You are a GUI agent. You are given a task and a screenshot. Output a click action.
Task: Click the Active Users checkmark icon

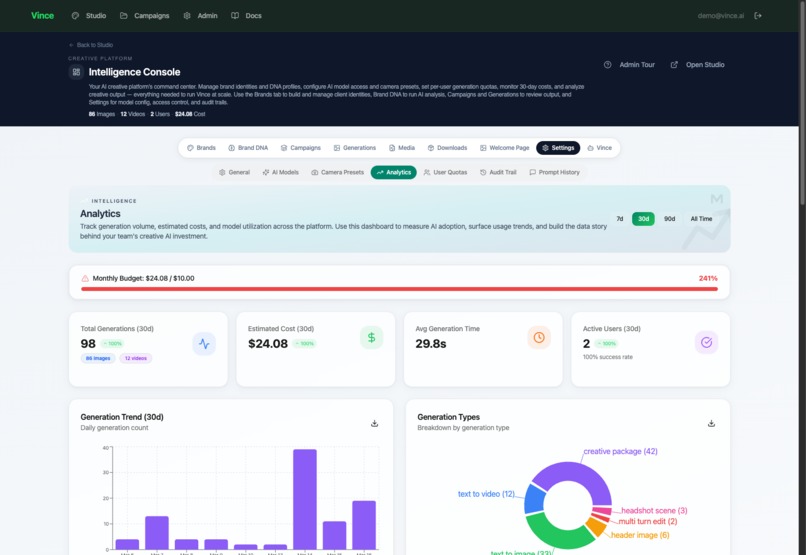pyautogui.click(x=706, y=342)
